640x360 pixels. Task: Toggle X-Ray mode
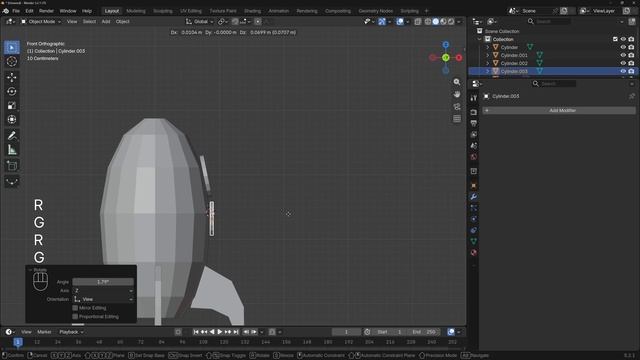click(x=418, y=22)
